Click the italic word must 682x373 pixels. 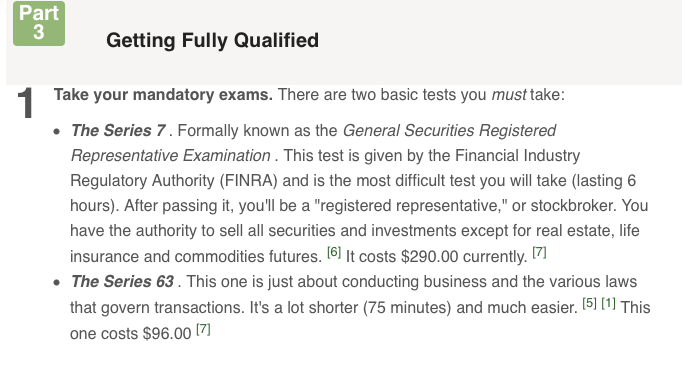click(509, 95)
